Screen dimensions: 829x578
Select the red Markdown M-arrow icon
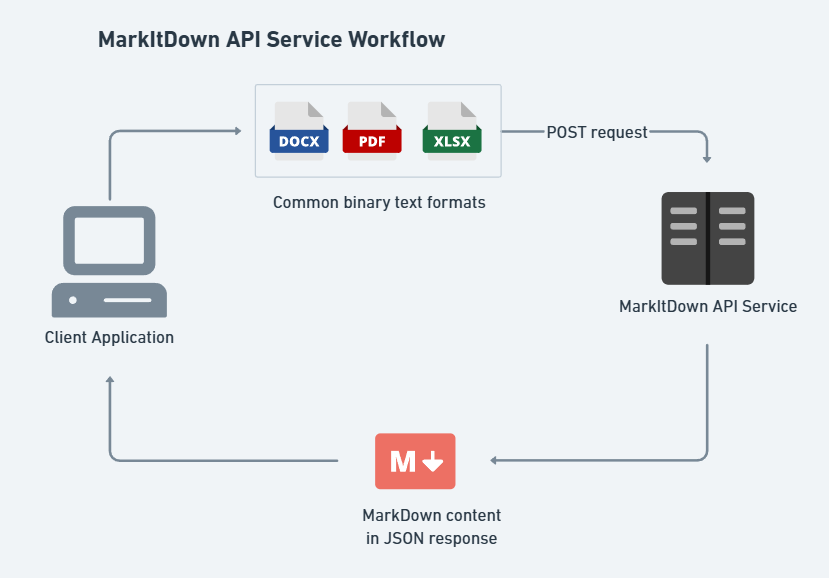point(415,461)
